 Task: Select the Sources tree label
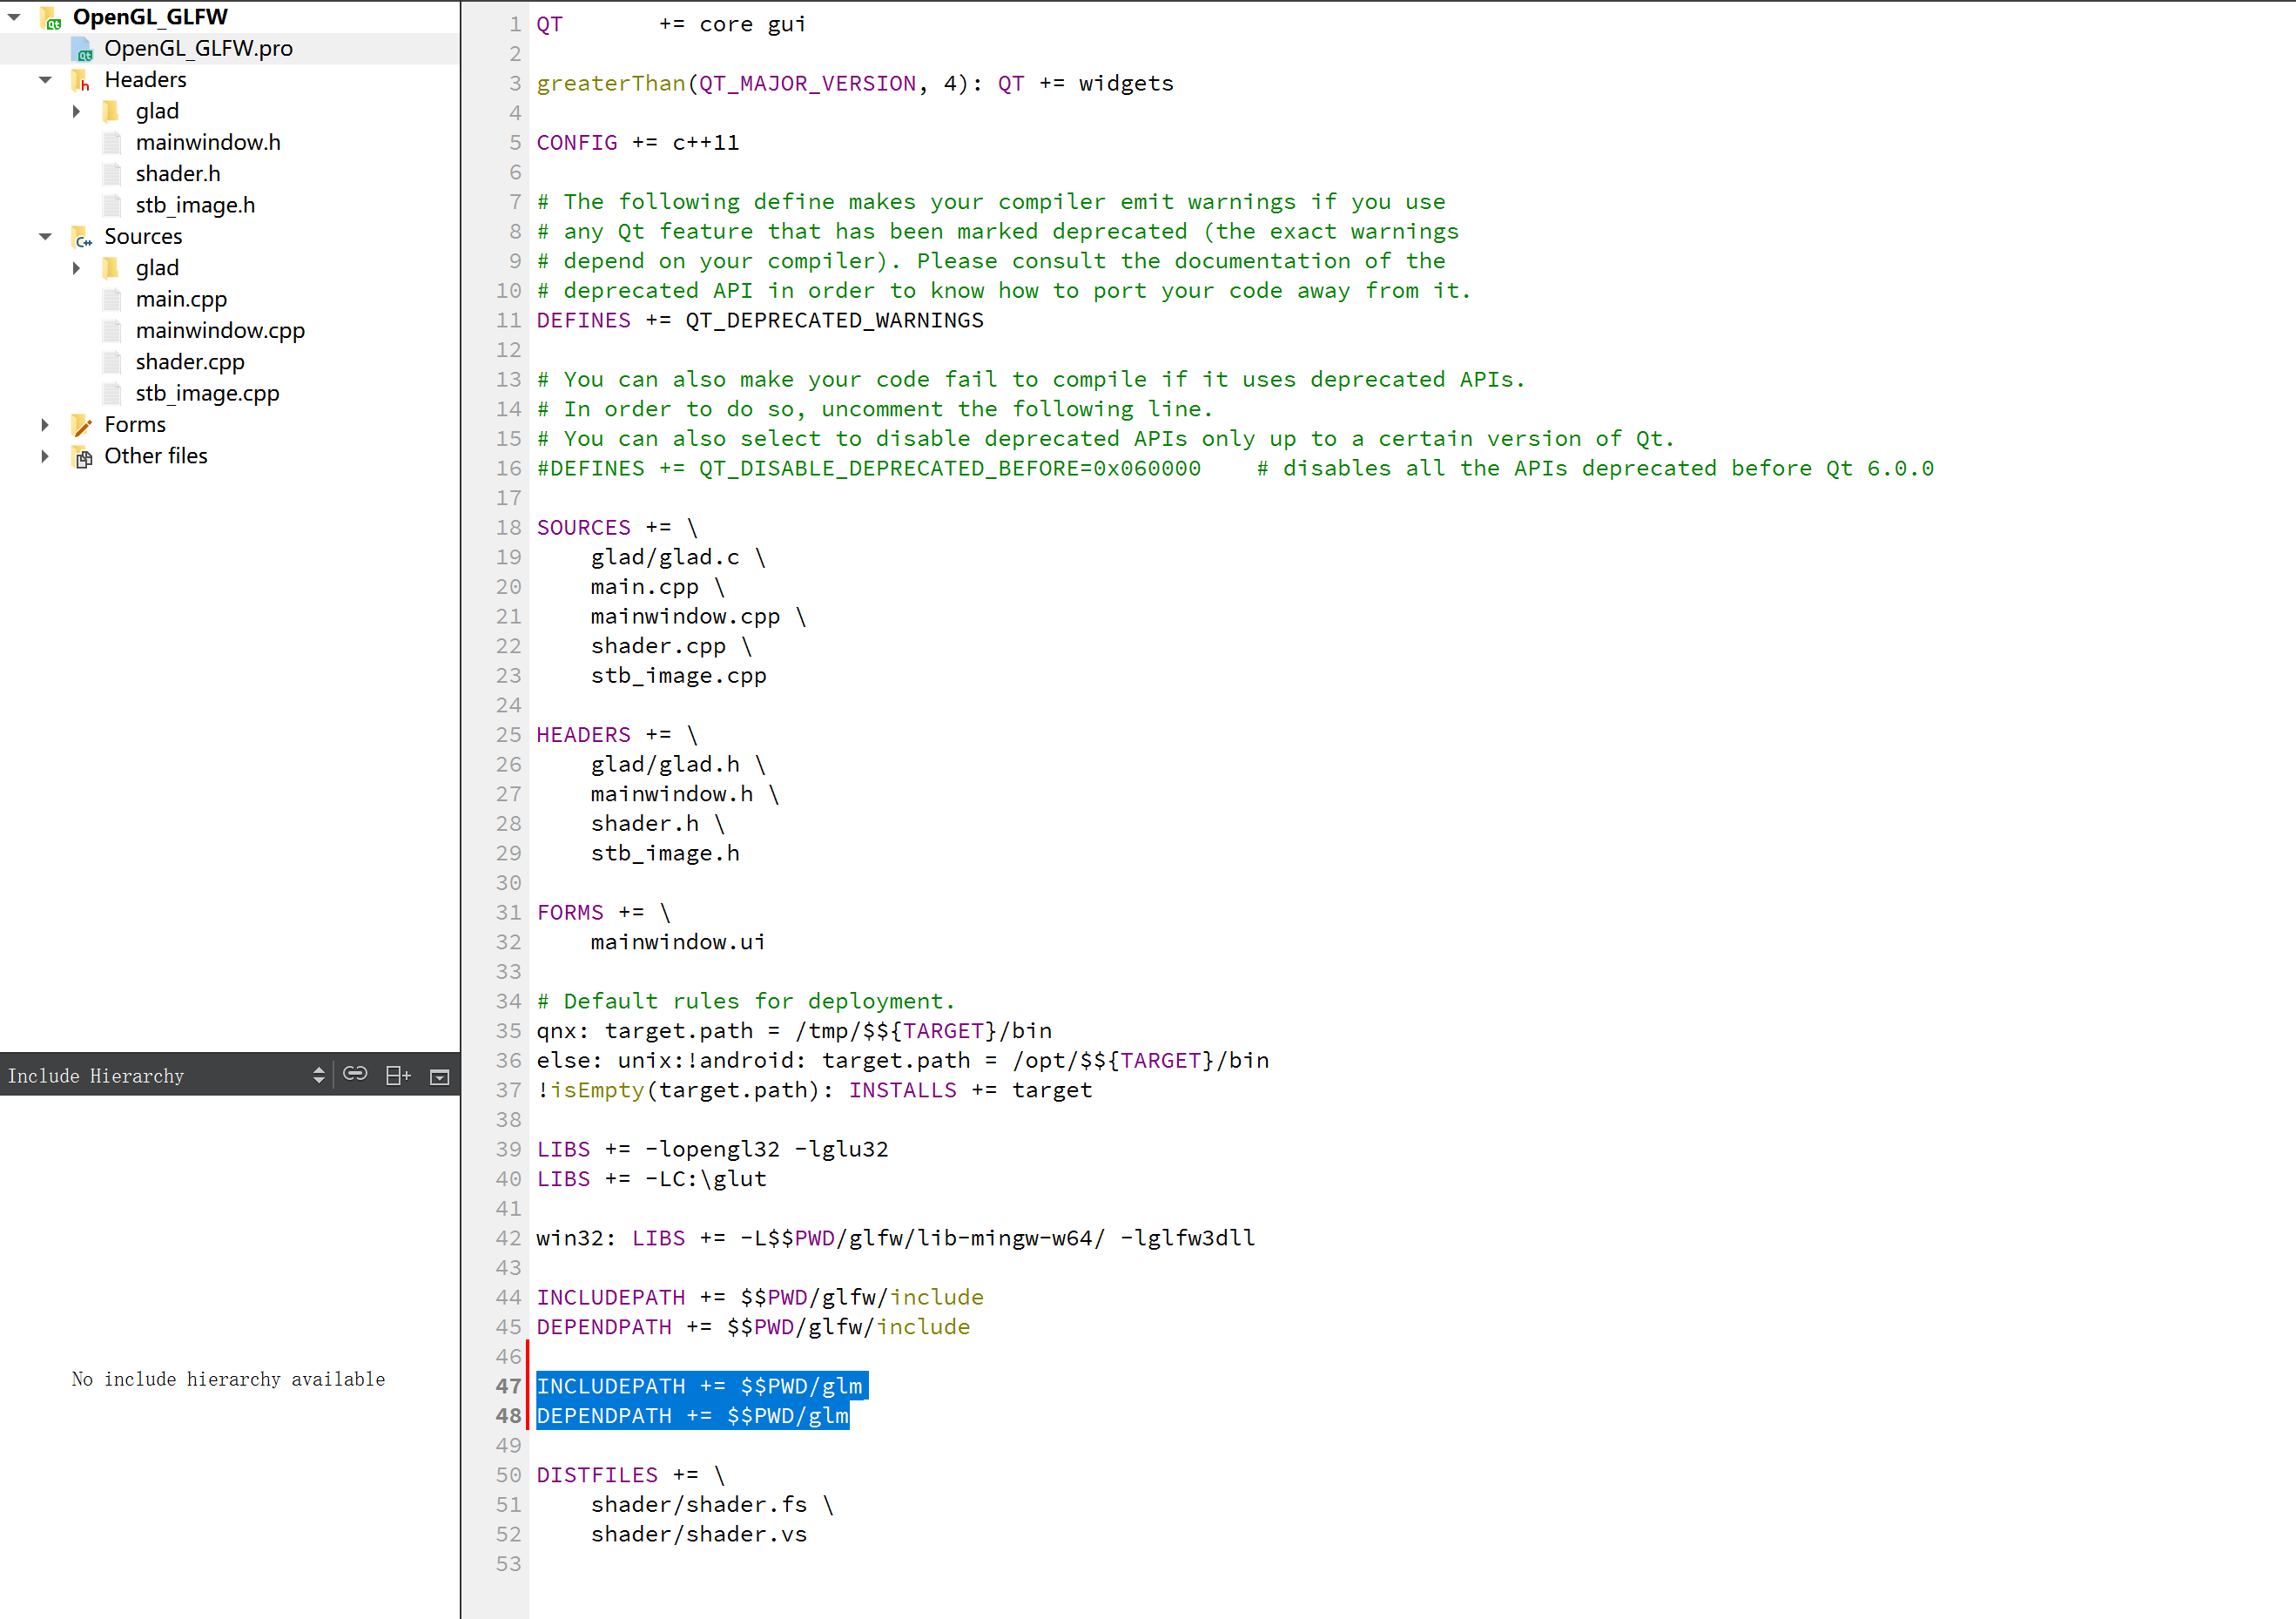143,237
